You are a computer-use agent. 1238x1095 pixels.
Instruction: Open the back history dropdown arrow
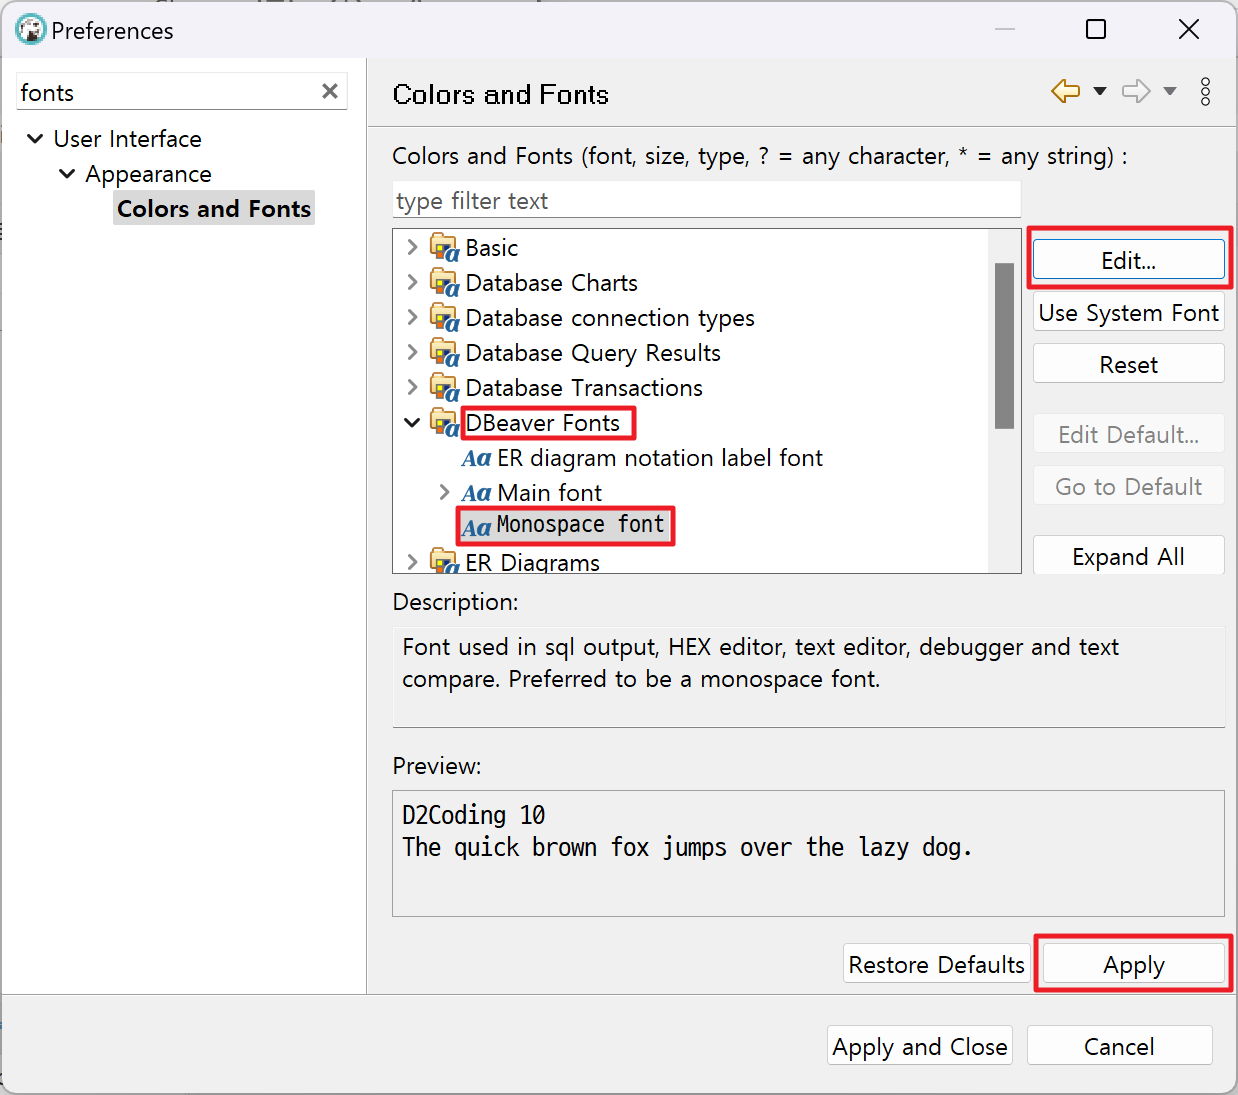tap(1100, 91)
